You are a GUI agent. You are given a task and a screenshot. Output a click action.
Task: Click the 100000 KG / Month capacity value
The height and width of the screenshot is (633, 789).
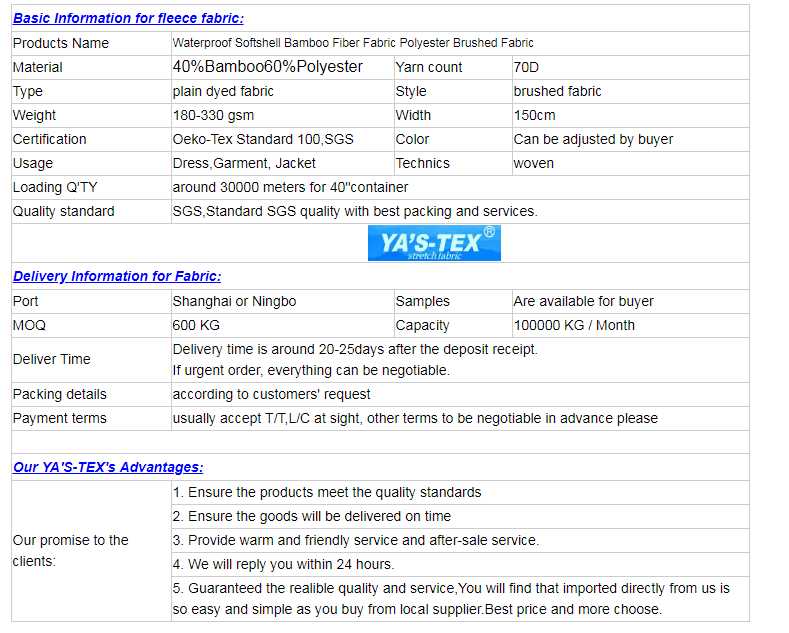coord(574,325)
